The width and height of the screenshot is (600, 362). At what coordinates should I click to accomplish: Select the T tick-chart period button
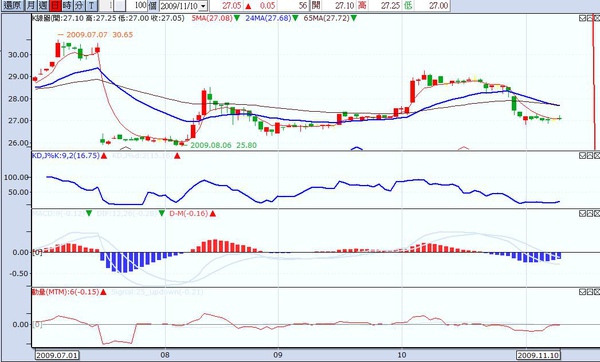pyautogui.click(x=91, y=5)
